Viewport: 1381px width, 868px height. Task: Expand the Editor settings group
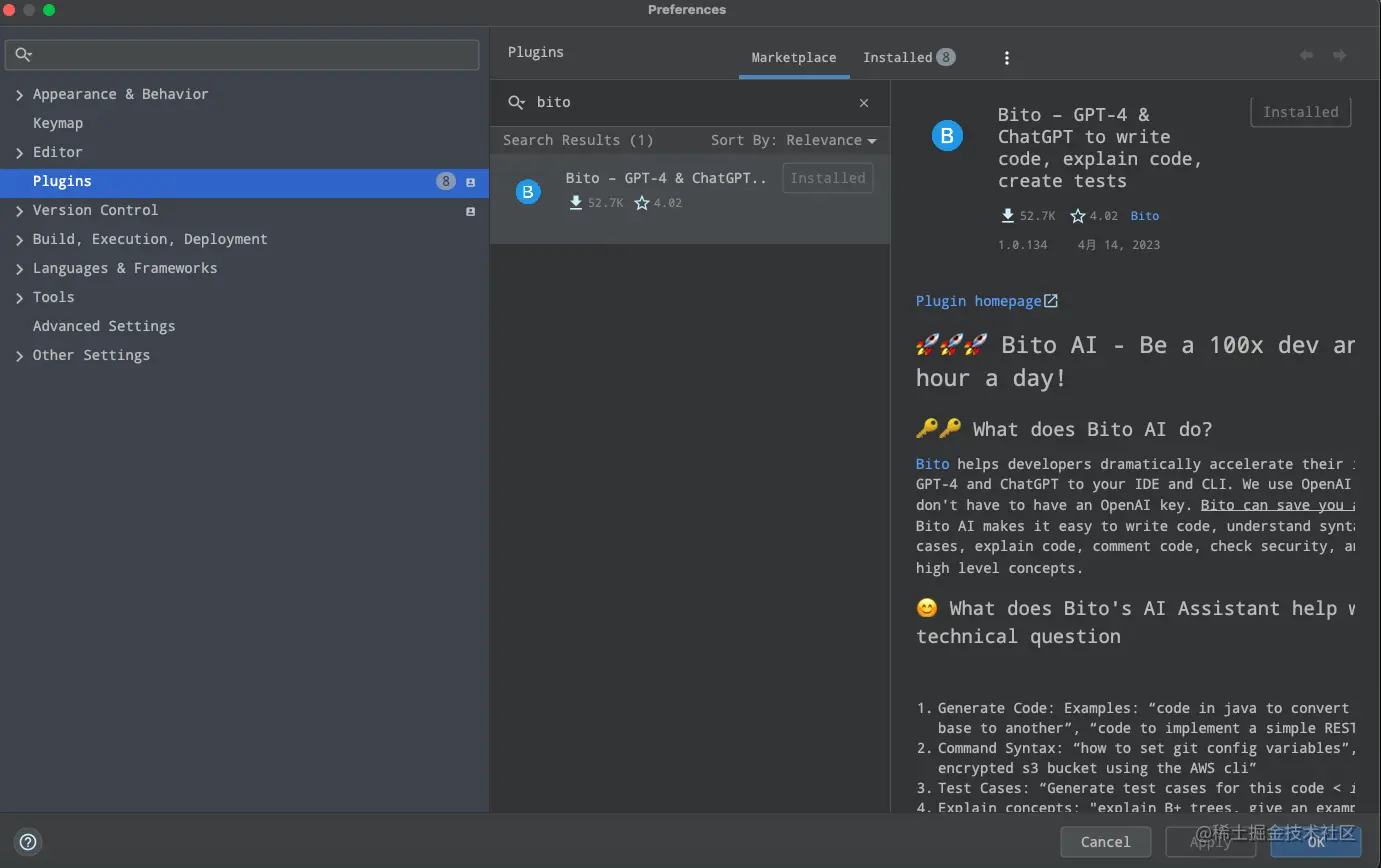point(19,153)
